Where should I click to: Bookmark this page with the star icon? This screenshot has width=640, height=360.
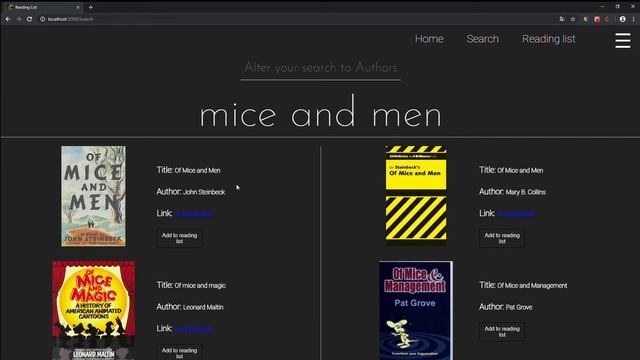[573, 19]
